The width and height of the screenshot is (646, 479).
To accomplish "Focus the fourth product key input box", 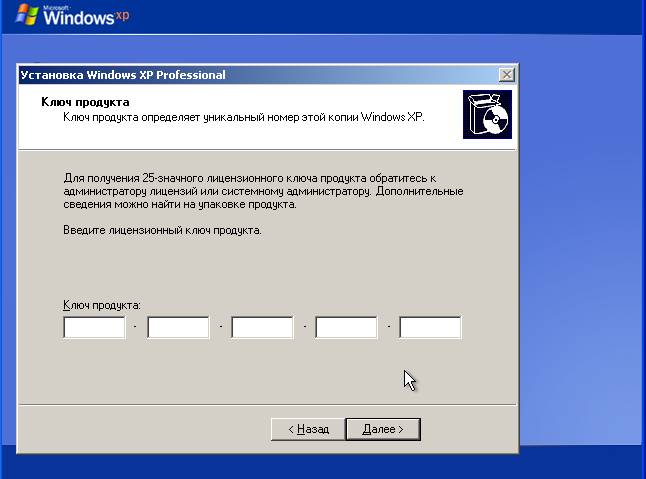I will pyautogui.click(x=346, y=328).
